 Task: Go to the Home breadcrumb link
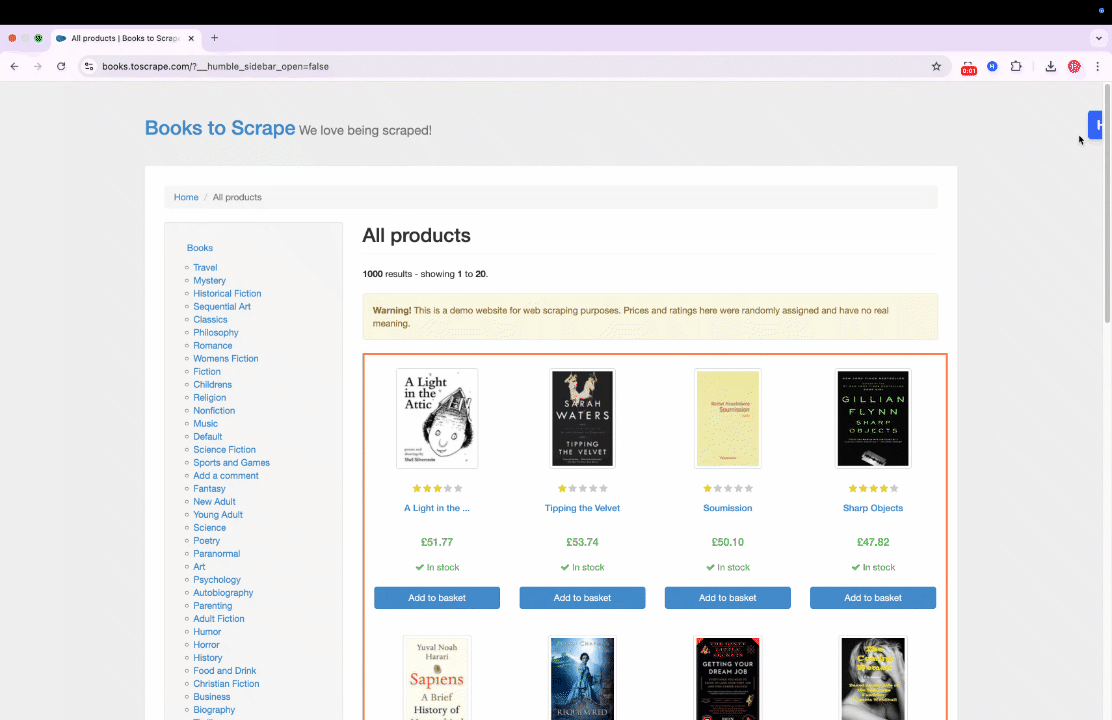186,197
